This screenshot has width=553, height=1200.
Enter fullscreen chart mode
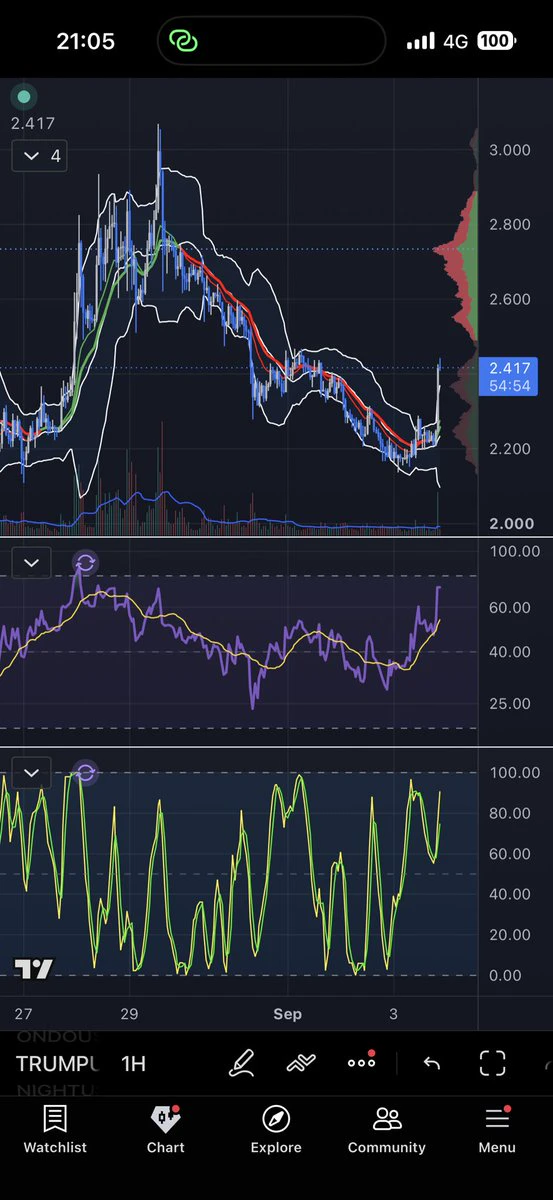[492, 1063]
